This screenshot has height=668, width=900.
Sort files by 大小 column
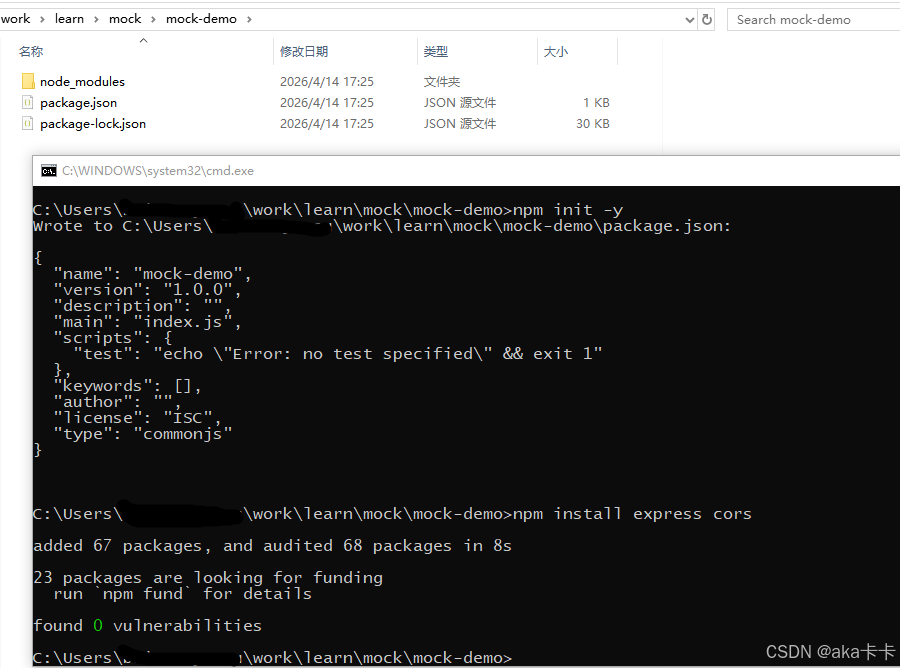pyautogui.click(x=556, y=52)
